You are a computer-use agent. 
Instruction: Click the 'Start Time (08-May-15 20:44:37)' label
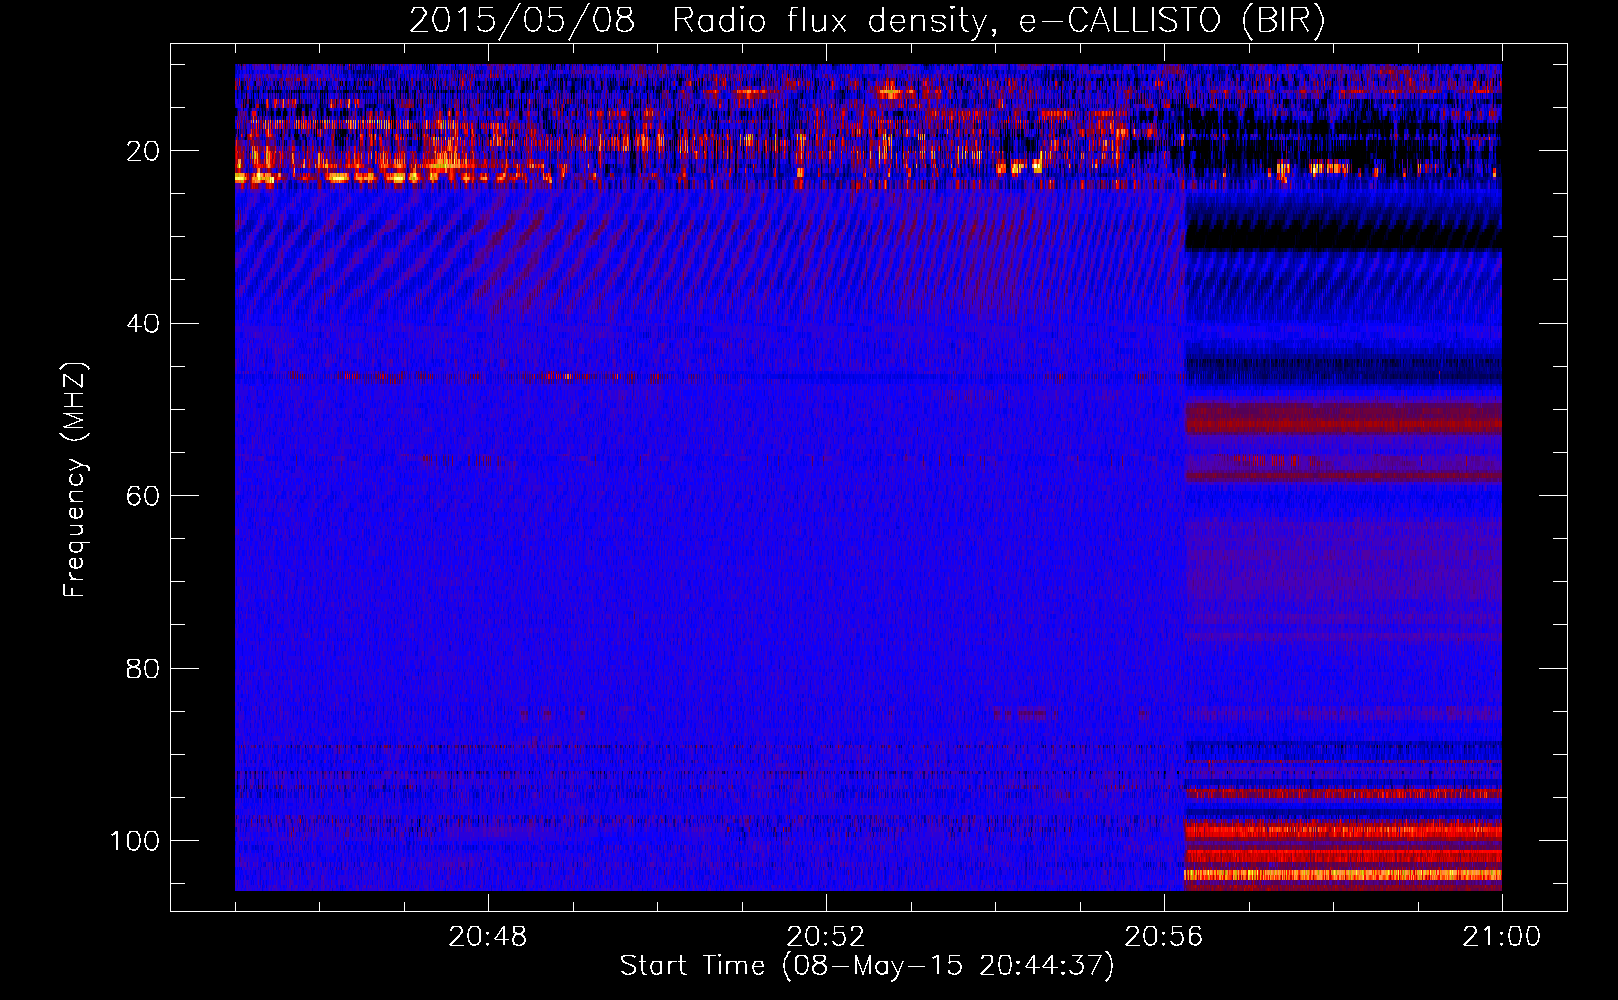click(x=867, y=966)
